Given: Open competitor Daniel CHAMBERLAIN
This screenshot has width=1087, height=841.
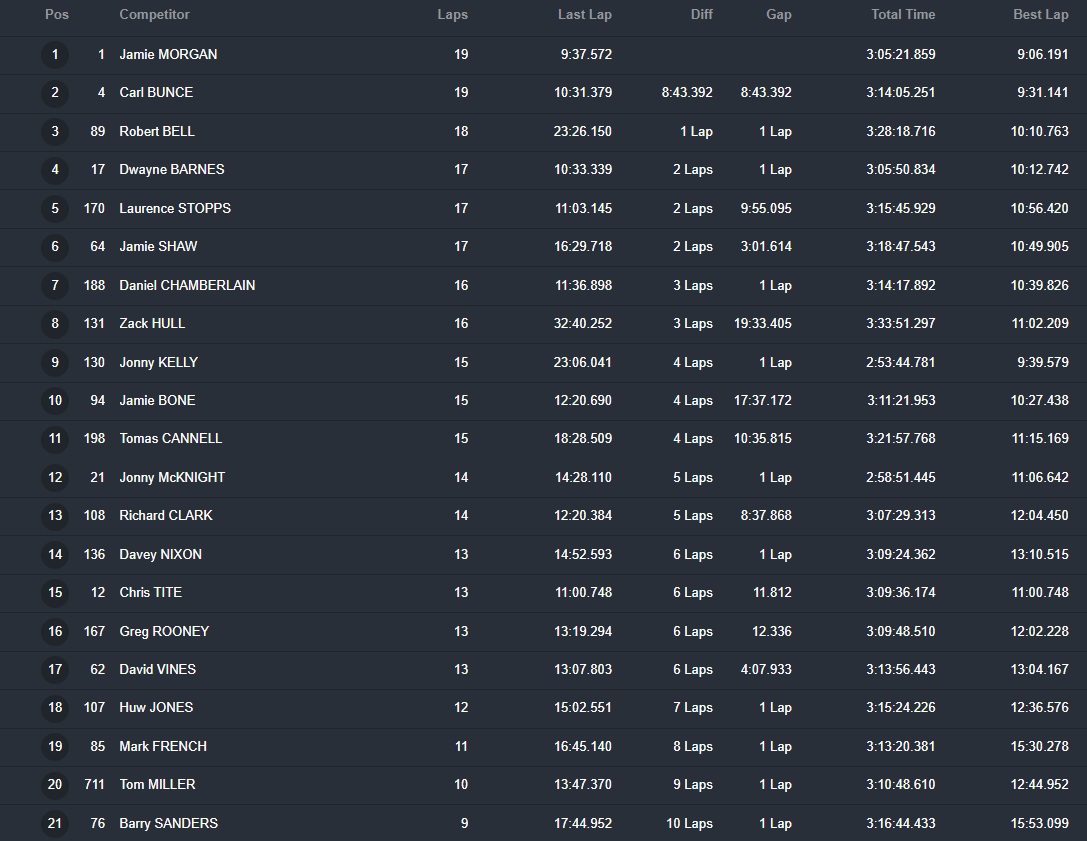Looking at the screenshot, I should tap(187, 286).
